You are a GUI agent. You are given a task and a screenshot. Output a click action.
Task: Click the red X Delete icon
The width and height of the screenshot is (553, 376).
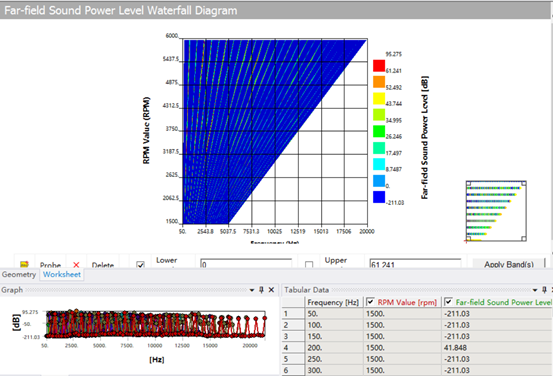coord(76,265)
